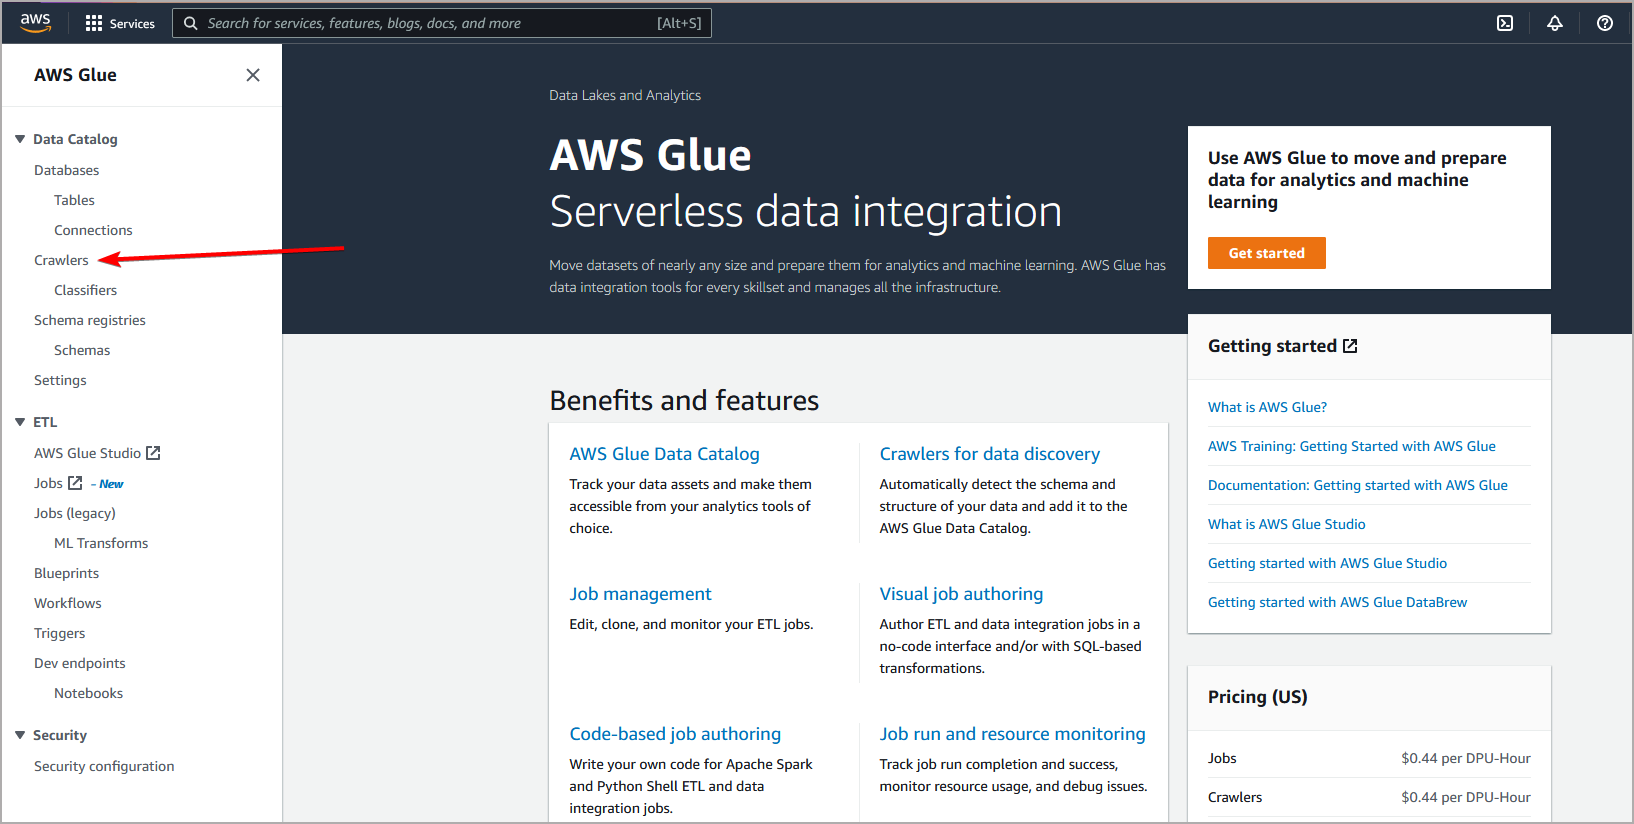
Task: Click the Crawlers for data discovery link
Action: coord(989,454)
